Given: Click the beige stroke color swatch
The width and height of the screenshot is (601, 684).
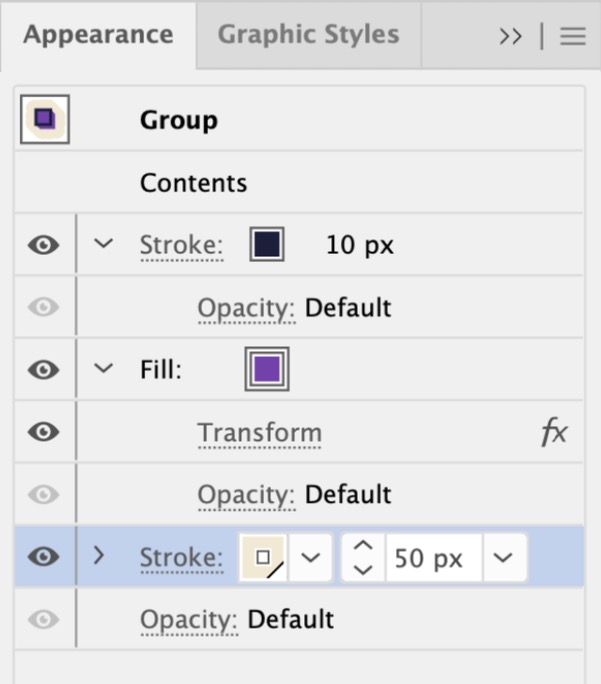Looking at the screenshot, I should [263, 557].
